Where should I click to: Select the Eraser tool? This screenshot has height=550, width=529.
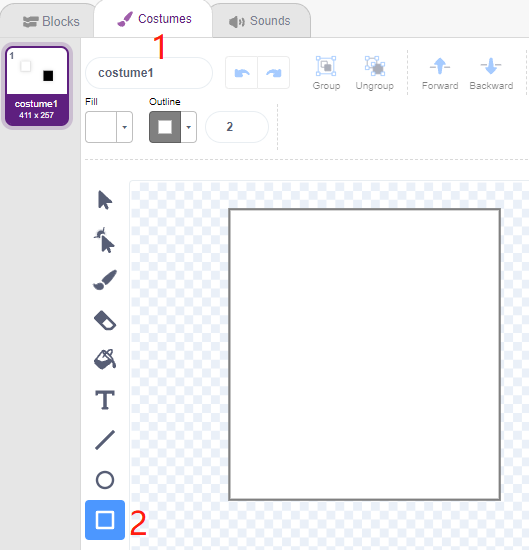(105, 320)
